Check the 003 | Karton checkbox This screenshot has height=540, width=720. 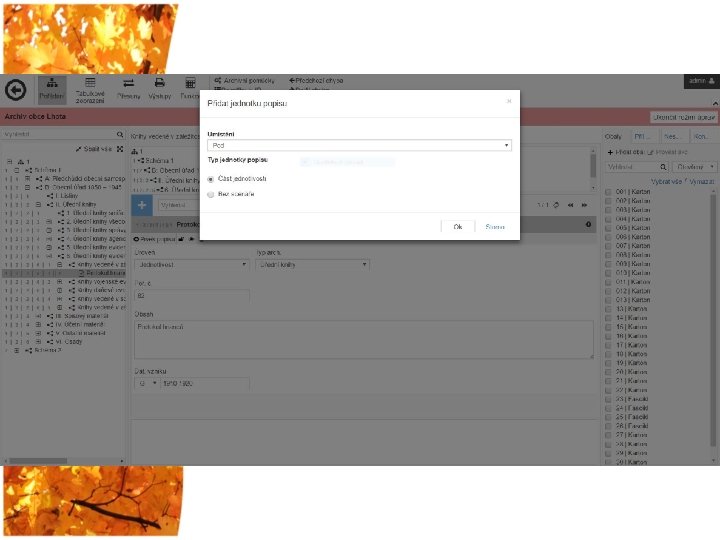[608, 210]
